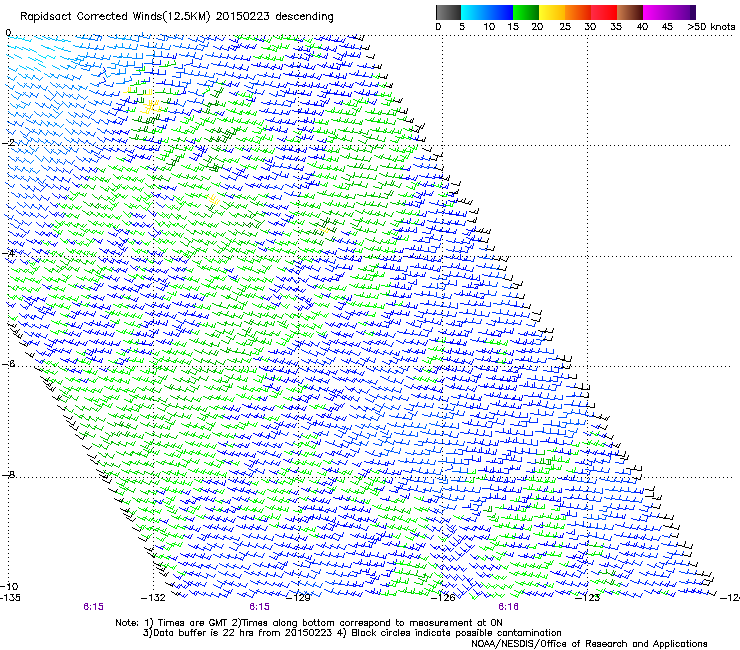Image resolution: width=740 pixels, height=650 pixels.
Task: Click the '>50 knots' legend label
Action: [x=711, y=27]
